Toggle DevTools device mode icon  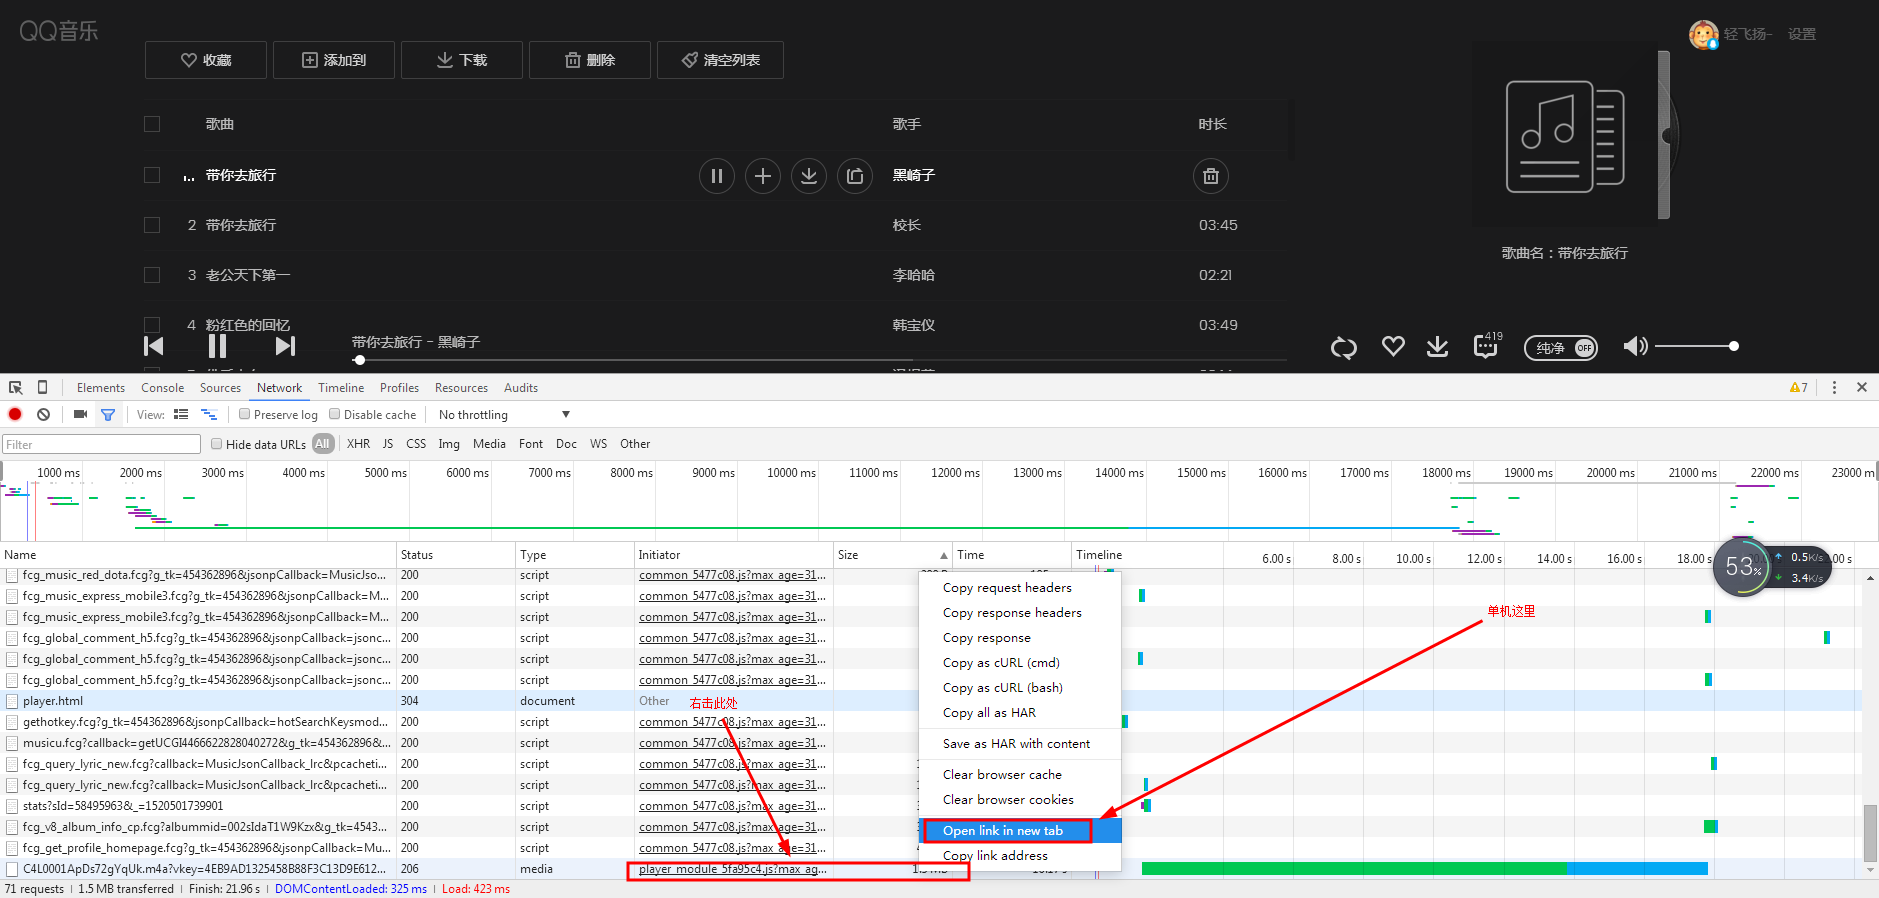pyautogui.click(x=42, y=387)
